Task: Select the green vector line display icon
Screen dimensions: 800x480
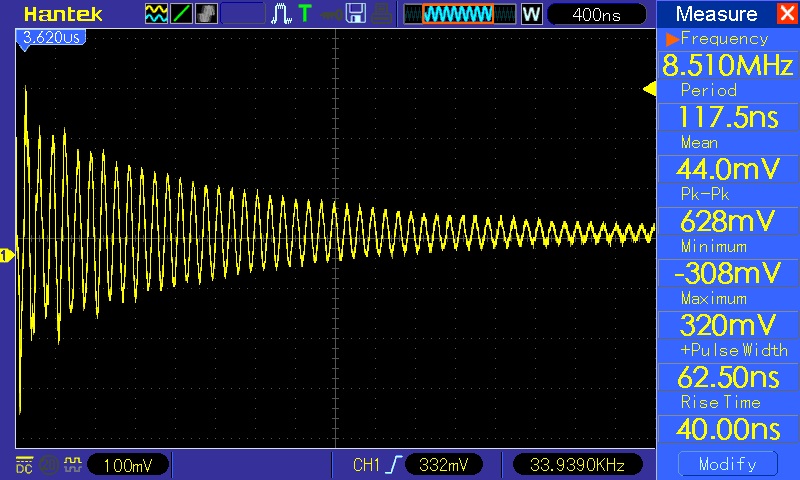Action: point(181,14)
